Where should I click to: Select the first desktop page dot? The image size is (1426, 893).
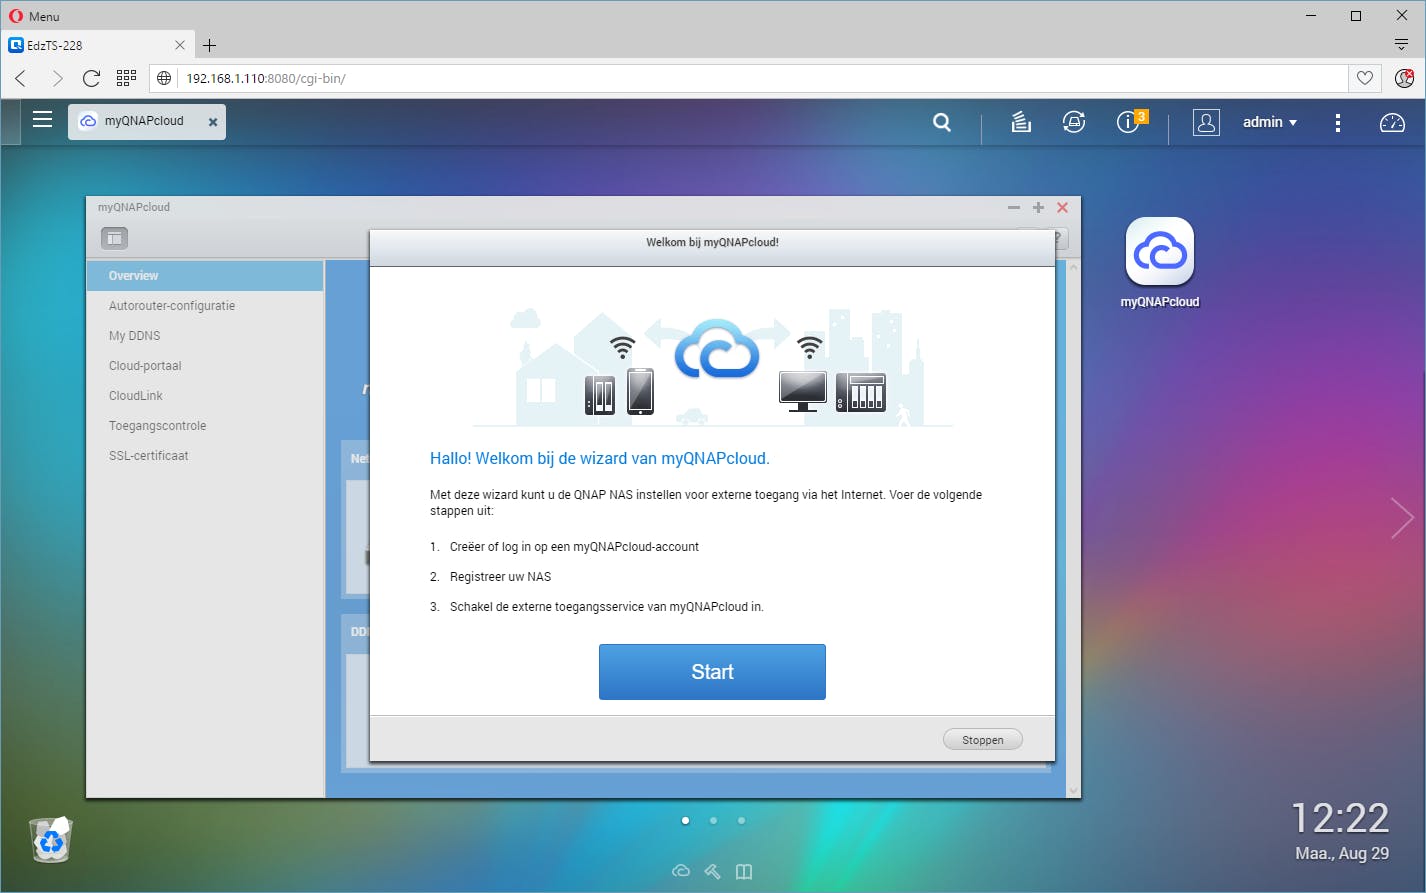[685, 821]
